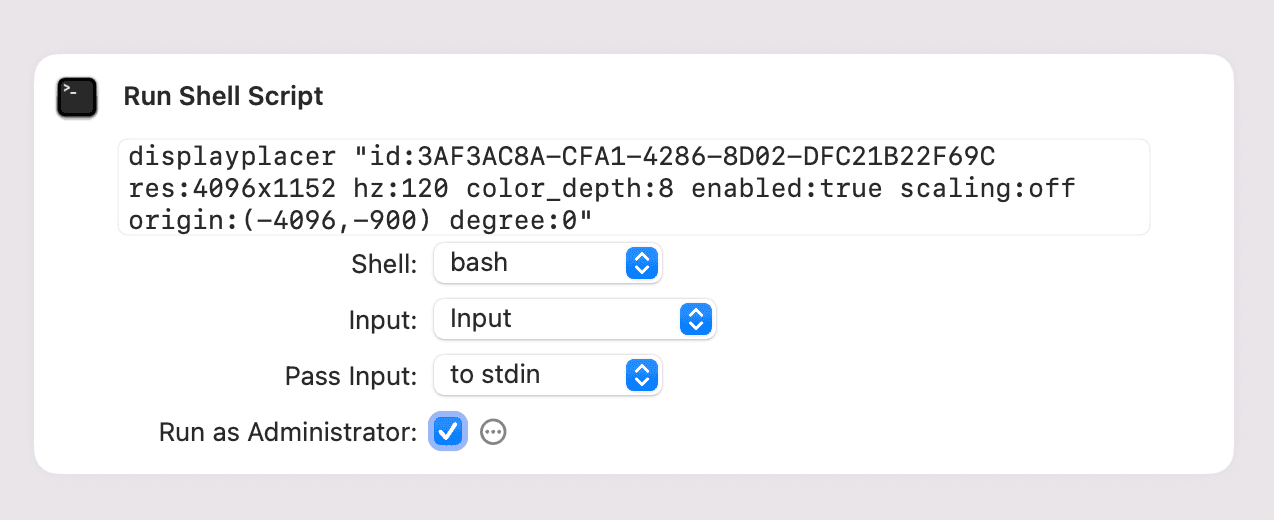Click the 'Shell:' label
This screenshot has width=1274, height=520.
pyautogui.click(x=384, y=264)
